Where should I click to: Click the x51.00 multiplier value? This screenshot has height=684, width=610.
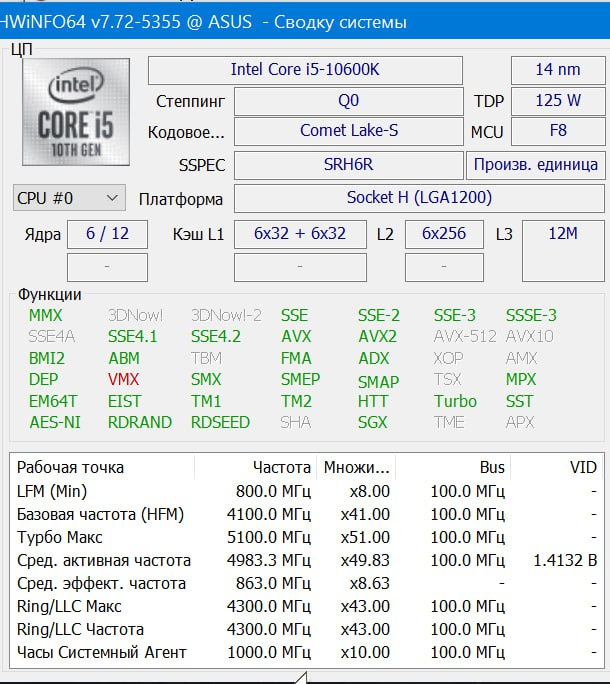pyautogui.click(x=365, y=537)
